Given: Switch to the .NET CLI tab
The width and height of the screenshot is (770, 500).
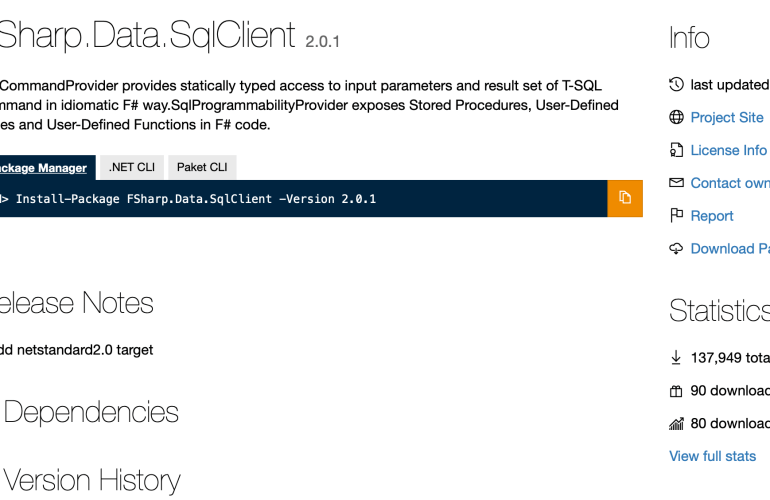Looking at the screenshot, I should [x=131, y=168].
